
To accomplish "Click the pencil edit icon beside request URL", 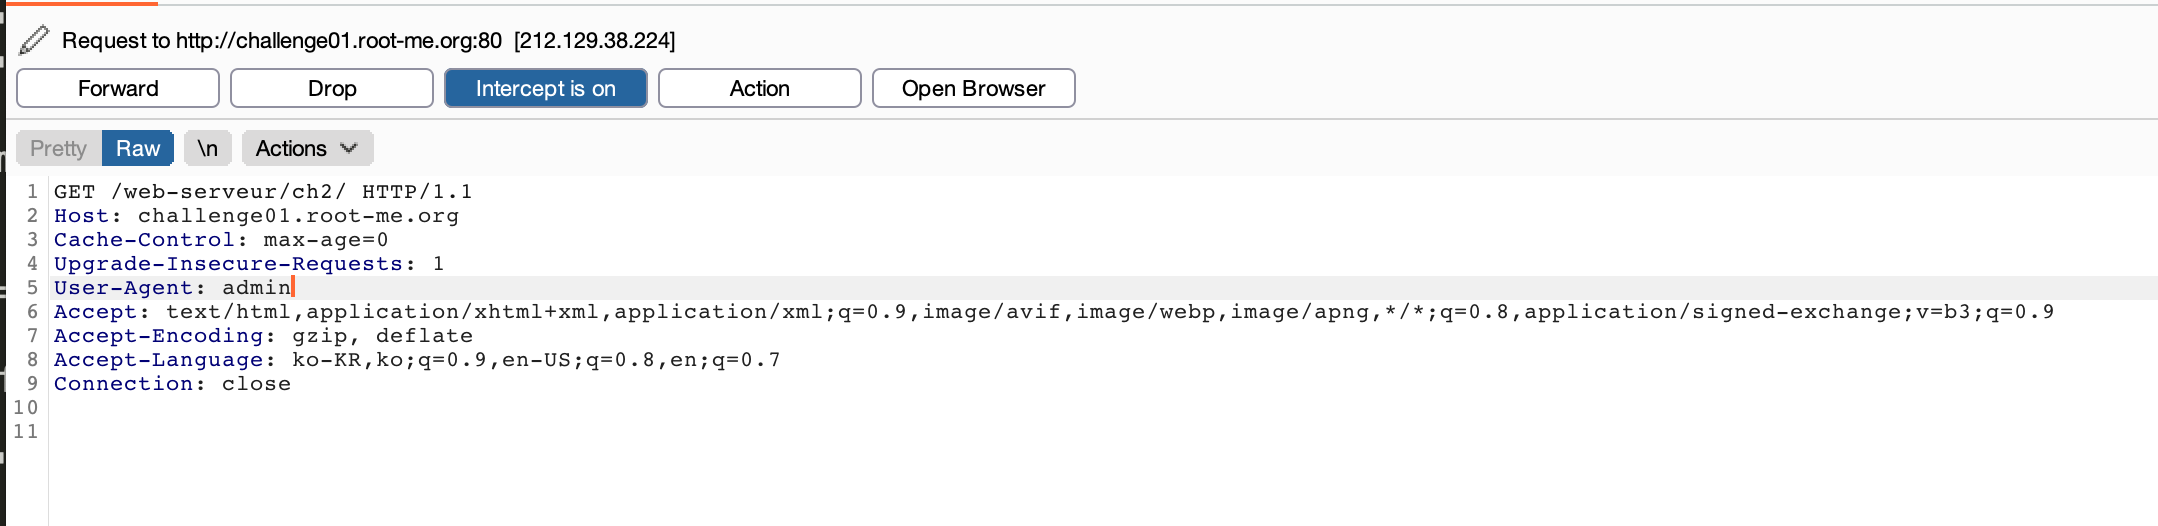I will (34, 40).
